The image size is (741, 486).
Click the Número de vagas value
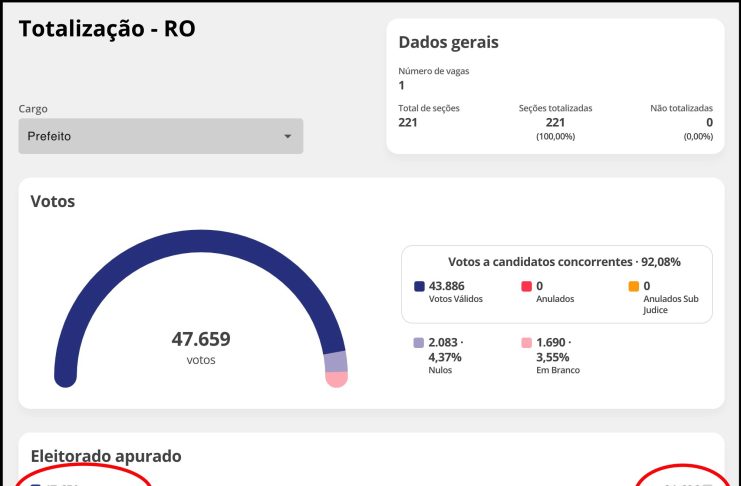click(402, 85)
